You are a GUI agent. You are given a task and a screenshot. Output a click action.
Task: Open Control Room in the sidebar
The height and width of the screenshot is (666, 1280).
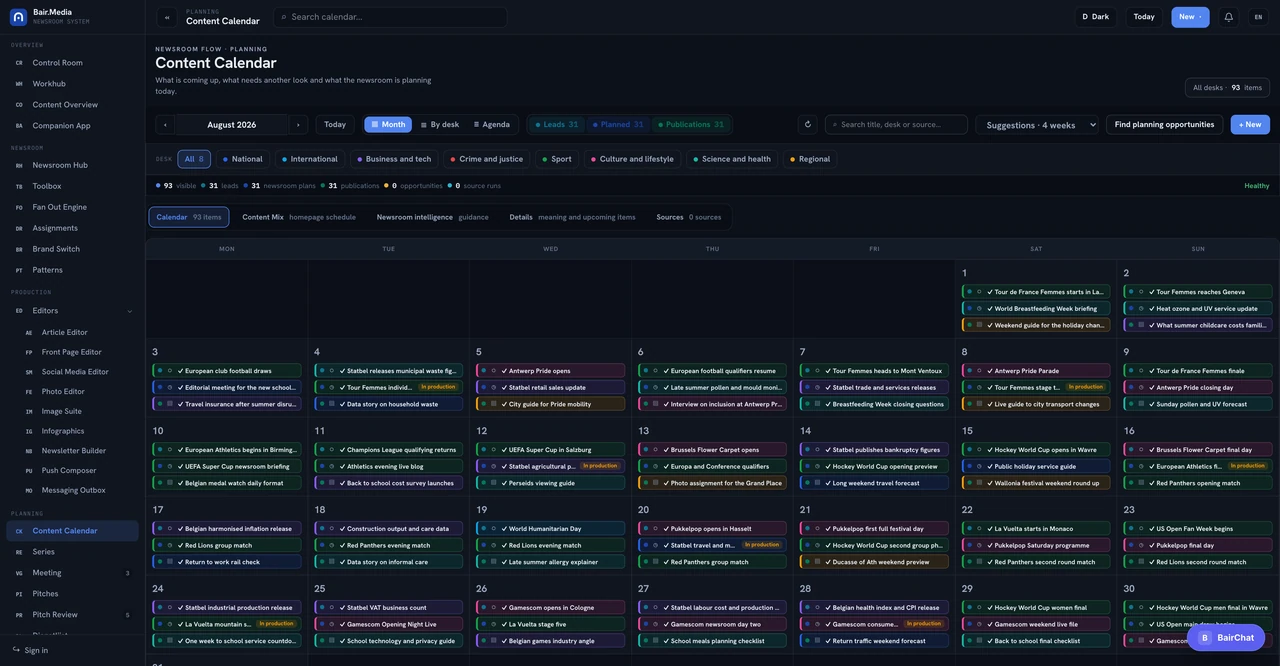(x=72, y=63)
